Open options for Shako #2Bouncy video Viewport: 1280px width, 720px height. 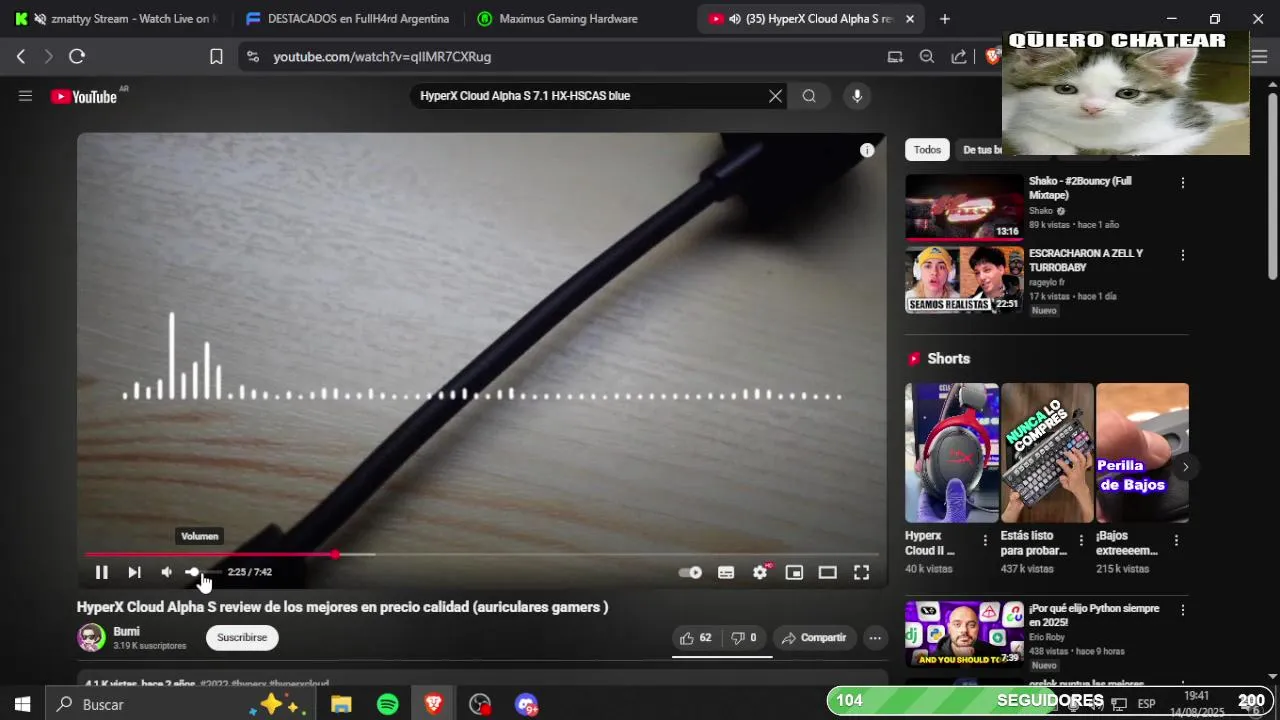click(1182, 183)
